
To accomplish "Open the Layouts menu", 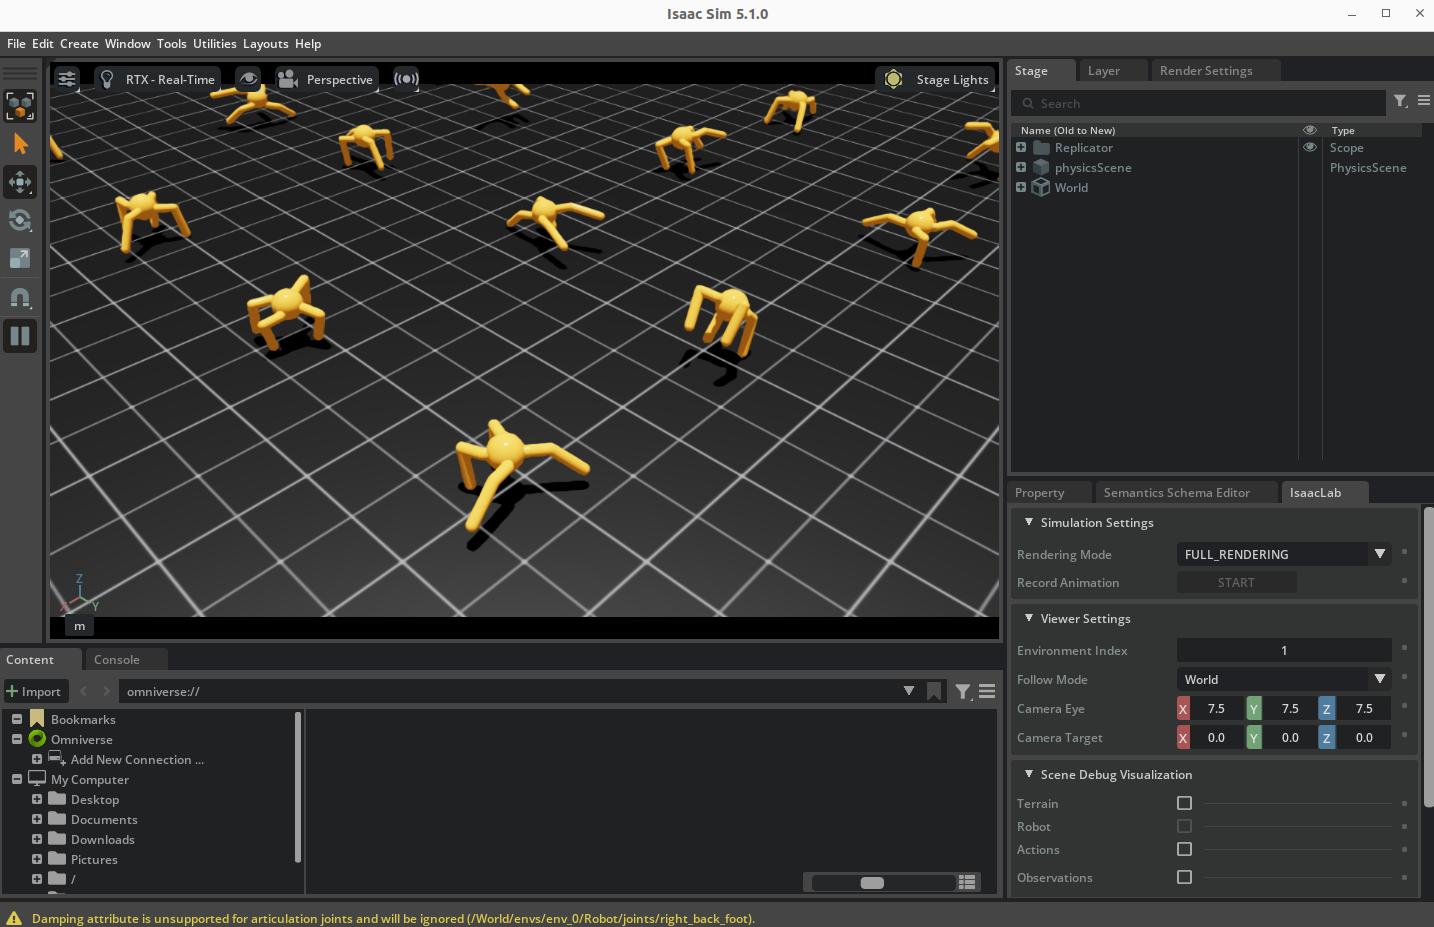I will (266, 44).
